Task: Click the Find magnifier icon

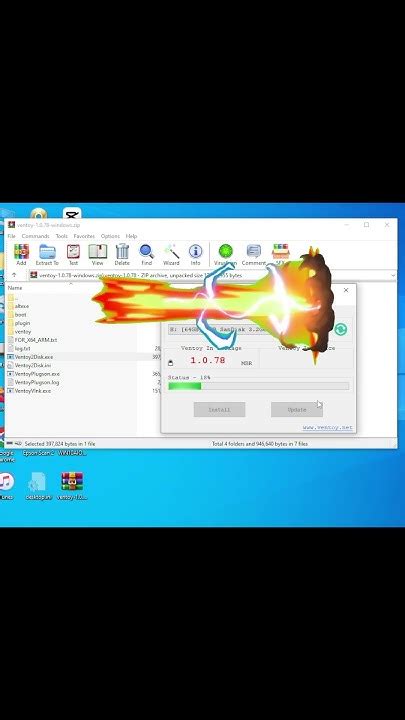Action: [146, 255]
